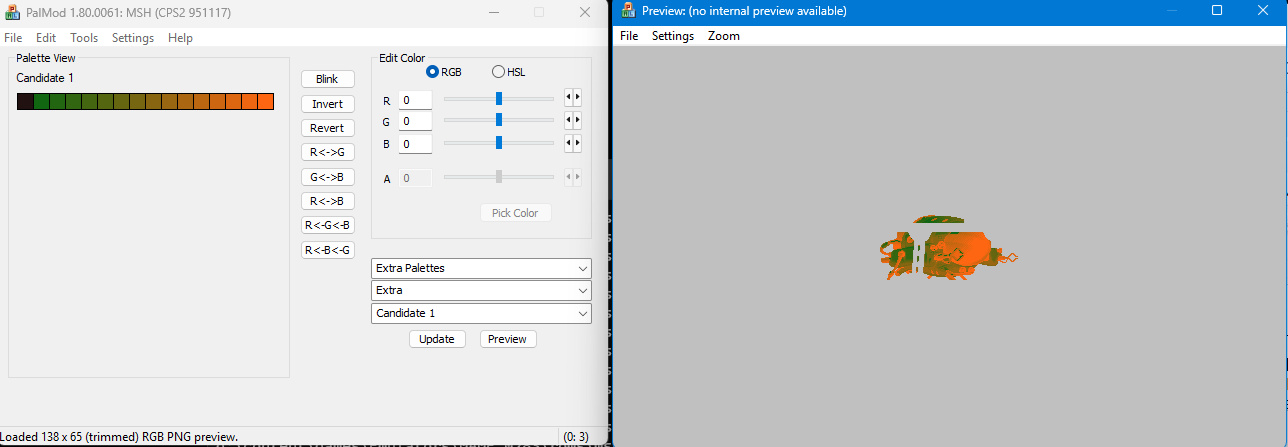
Task: Open Settings menu in Preview window
Action: point(673,36)
